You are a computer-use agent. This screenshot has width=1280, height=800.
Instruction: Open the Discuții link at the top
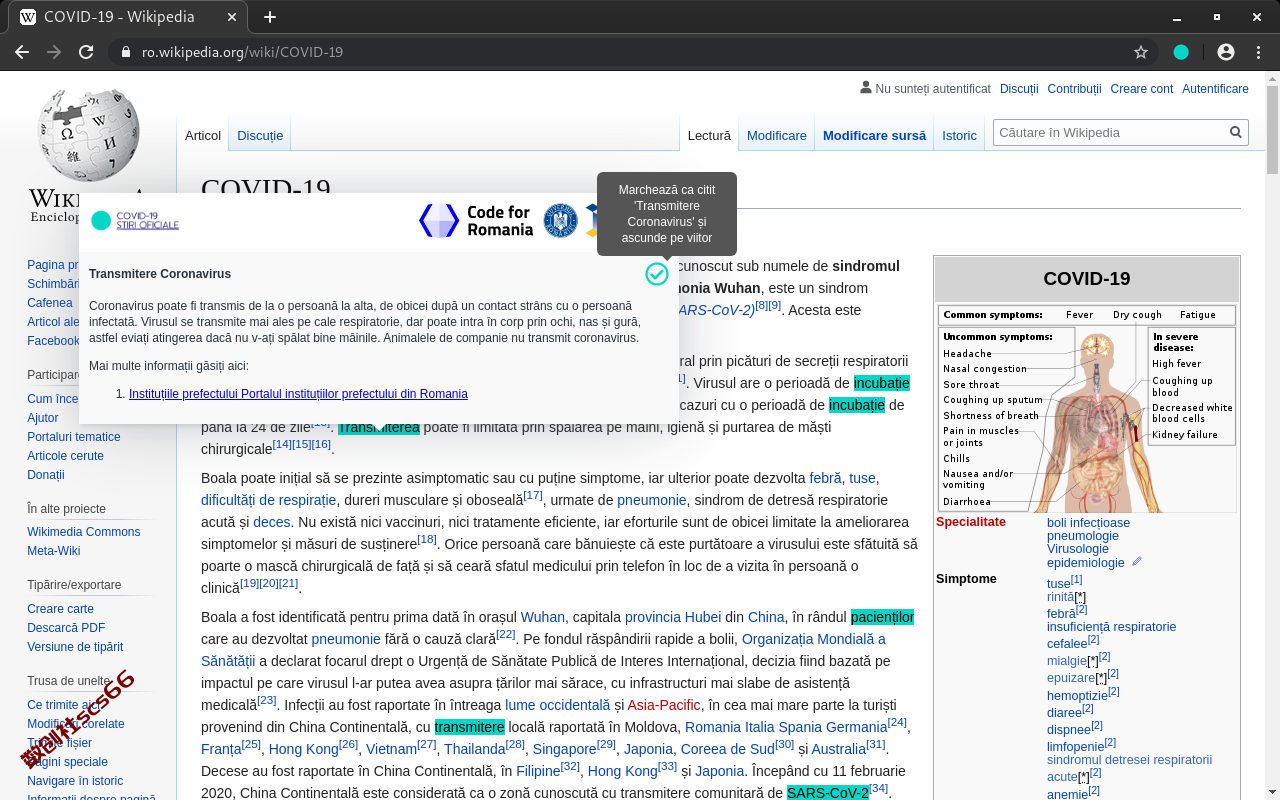(1019, 89)
